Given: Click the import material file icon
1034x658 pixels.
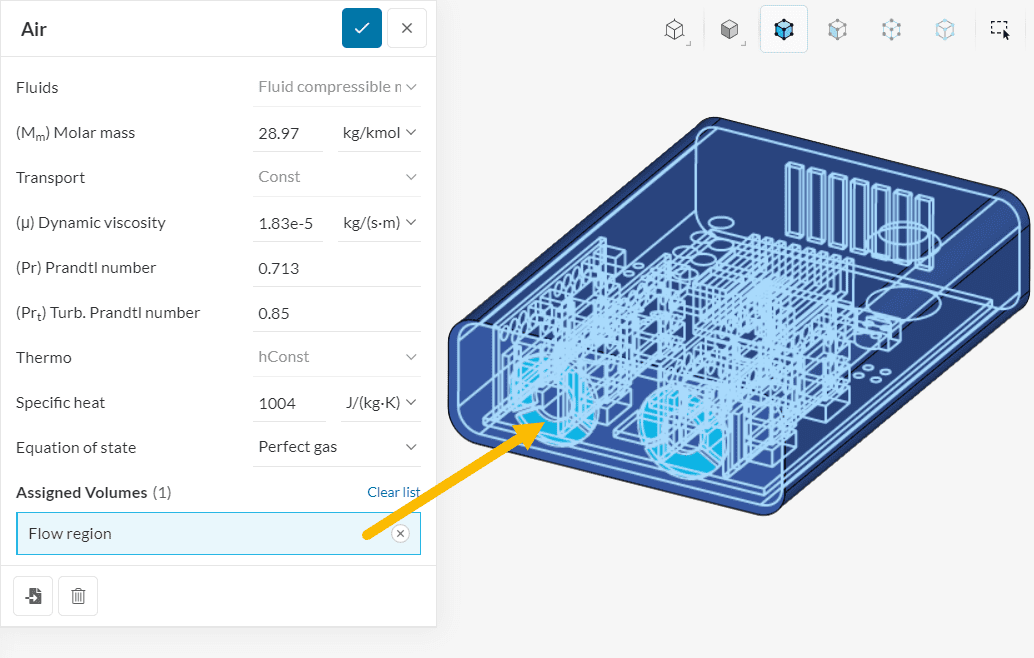Looking at the screenshot, I should click(33, 597).
